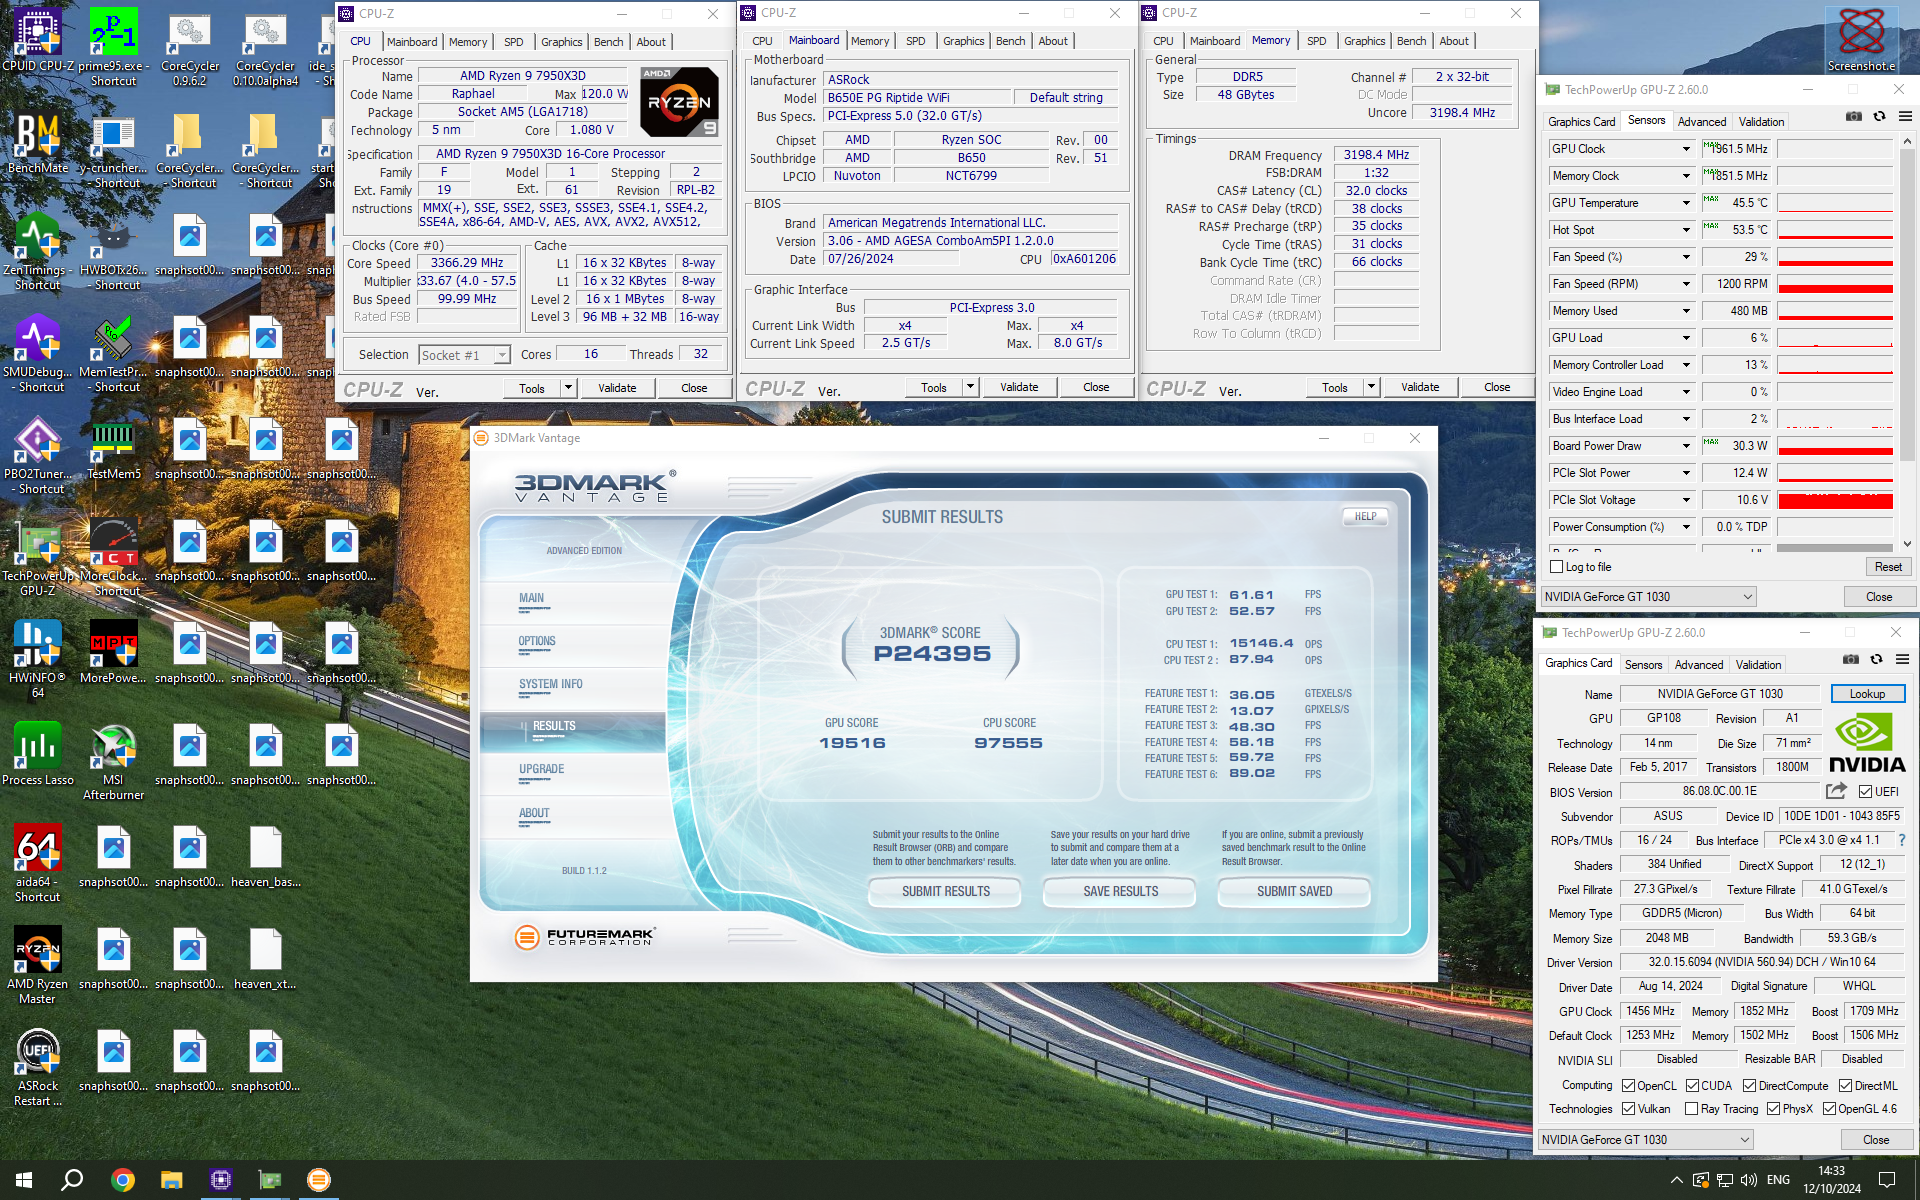Viewport: 1920px width, 1200px height.
Task: Click the refresh icon in GPU-Z Sensors window
Action: tap(1879, 116)
